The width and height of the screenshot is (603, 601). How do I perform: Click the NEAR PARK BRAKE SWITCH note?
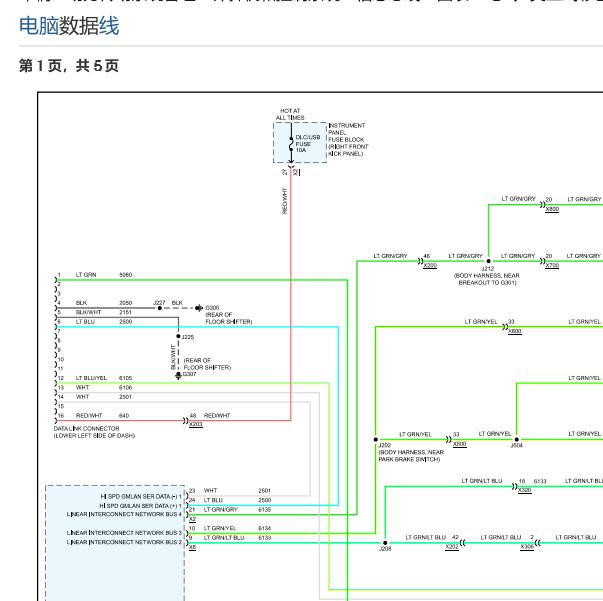point(409,456)
